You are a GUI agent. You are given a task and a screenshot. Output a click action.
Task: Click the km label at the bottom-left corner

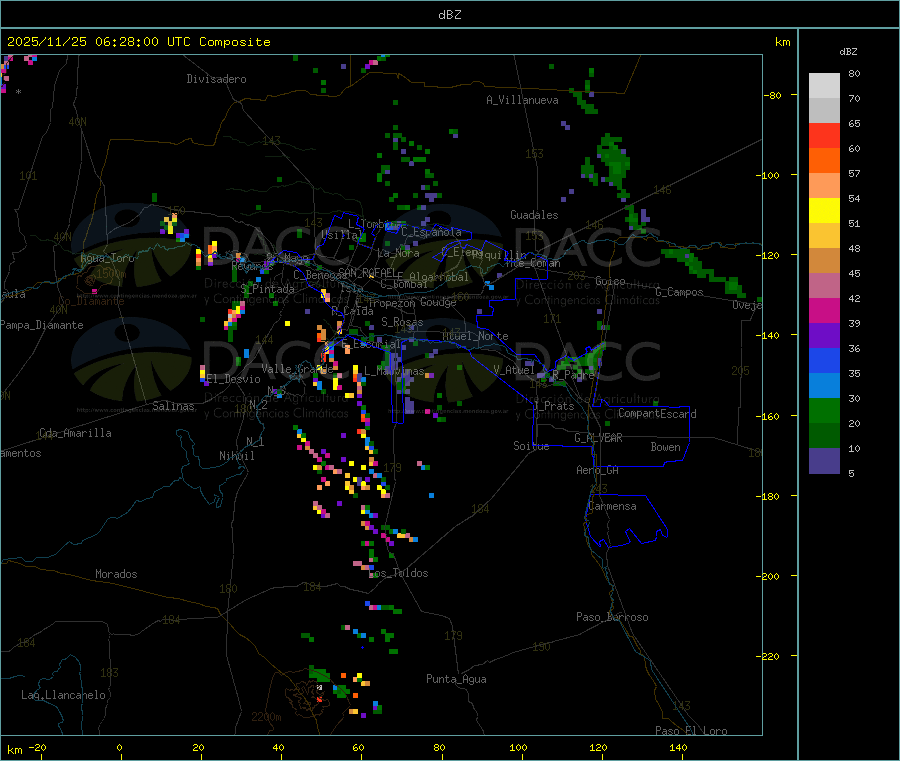(x=14, y=750)
